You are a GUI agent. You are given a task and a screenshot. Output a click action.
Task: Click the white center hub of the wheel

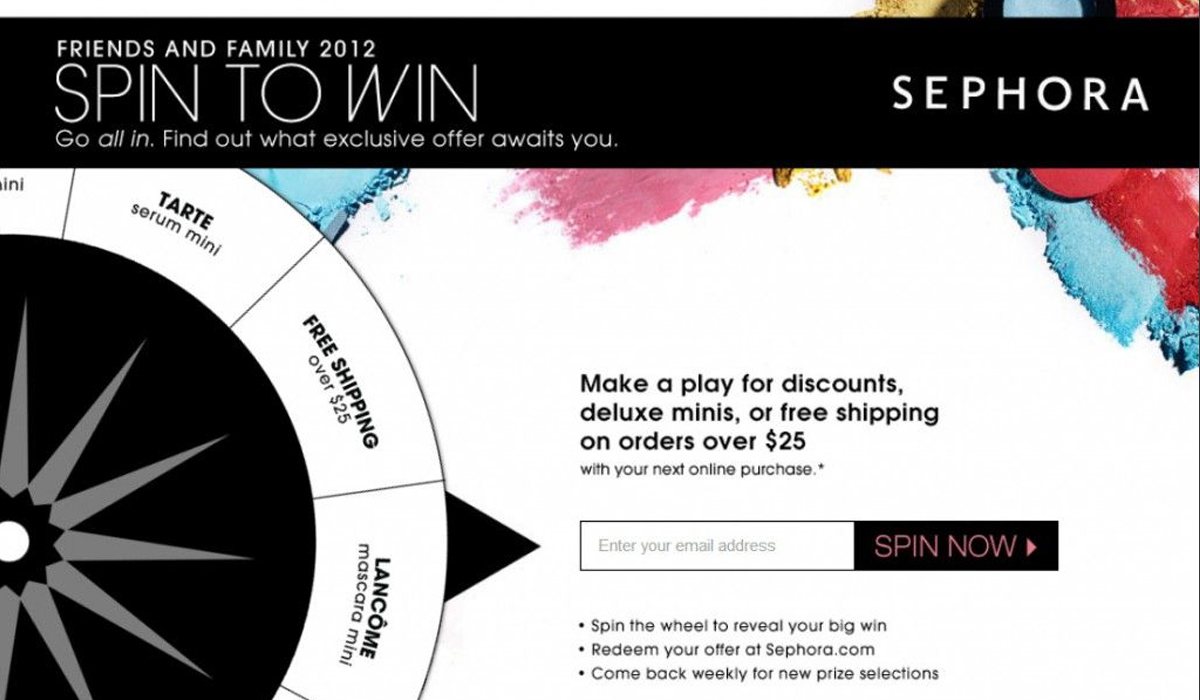tap(10, 541)
